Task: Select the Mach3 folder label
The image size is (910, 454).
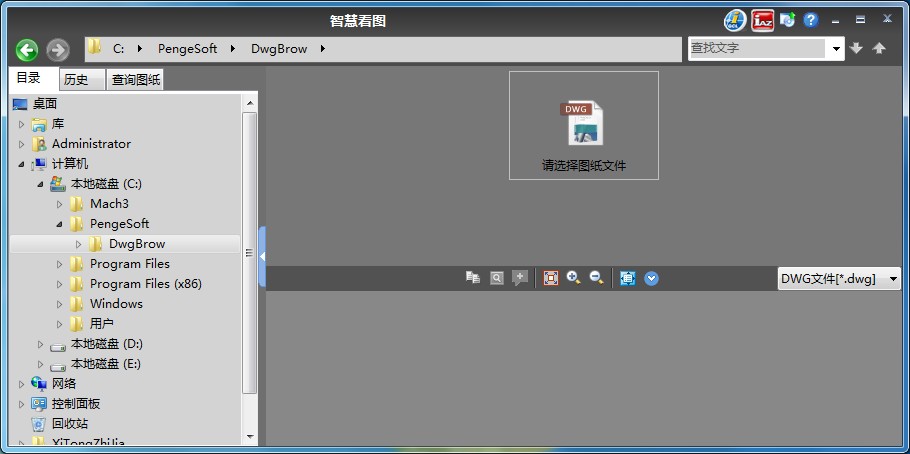Action: 109,204
